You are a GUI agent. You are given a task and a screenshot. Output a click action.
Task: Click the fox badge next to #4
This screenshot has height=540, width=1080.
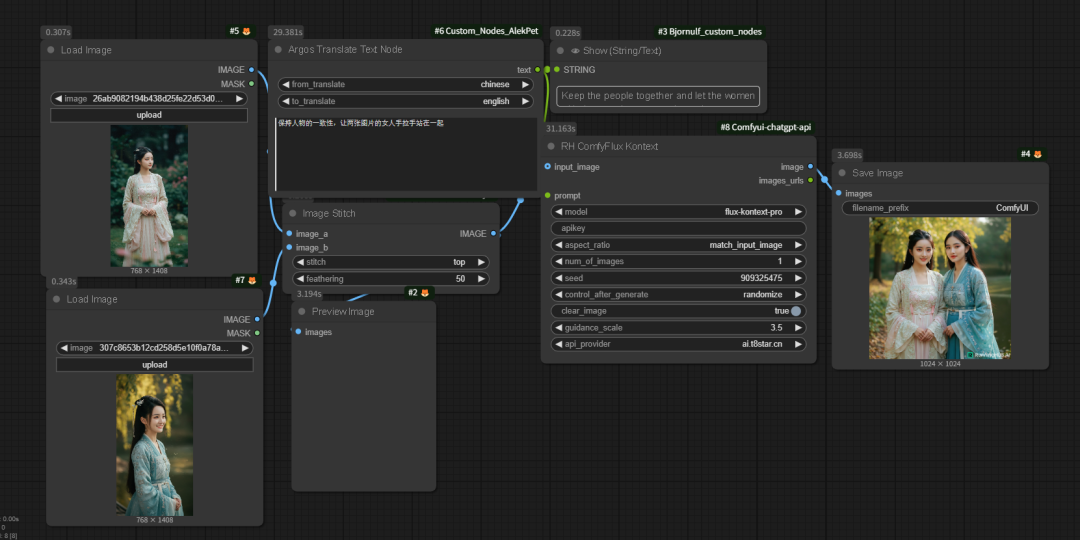coord(1037,154)
